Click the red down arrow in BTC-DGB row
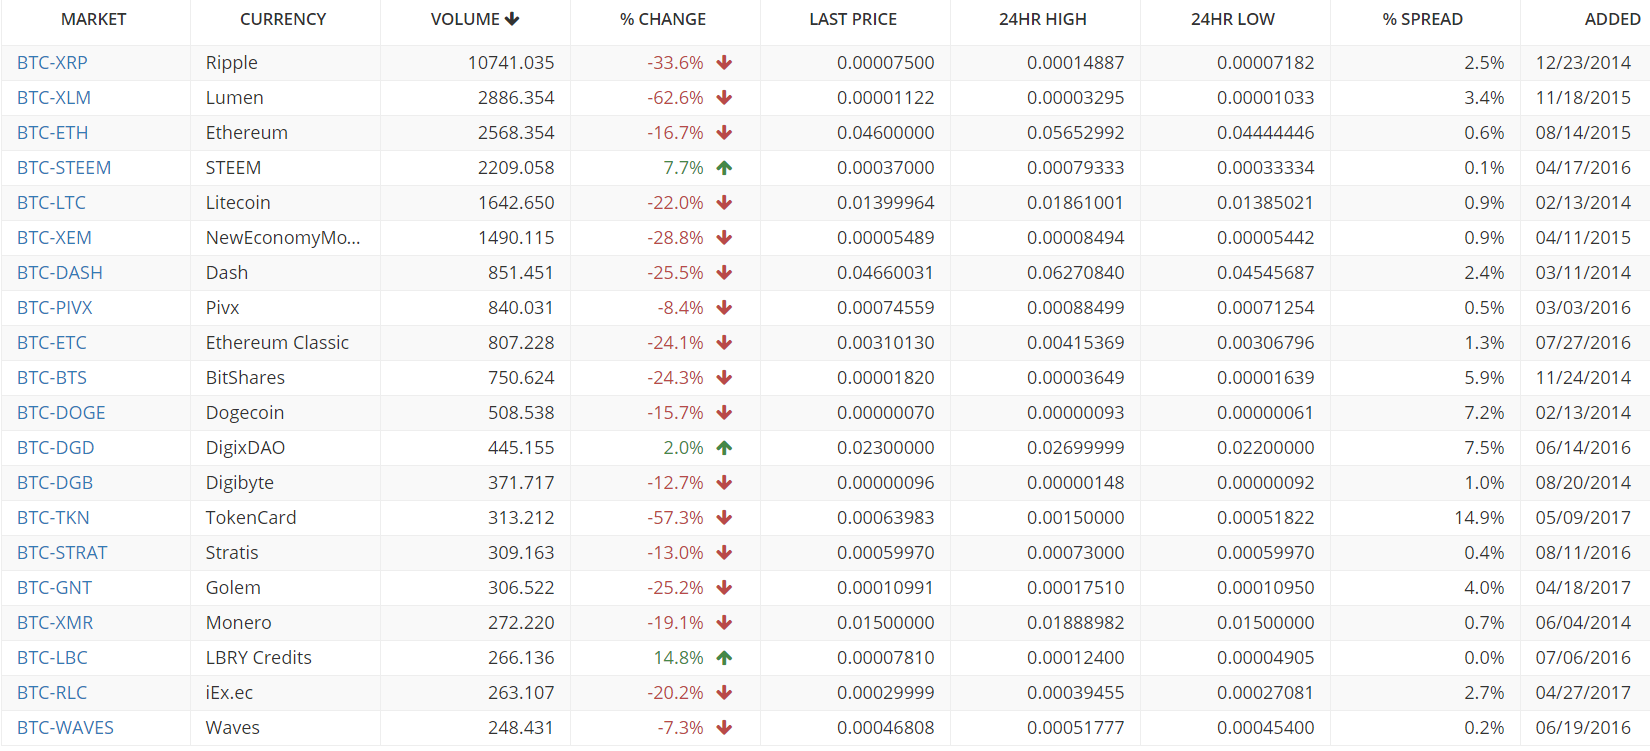 (724, 483)
